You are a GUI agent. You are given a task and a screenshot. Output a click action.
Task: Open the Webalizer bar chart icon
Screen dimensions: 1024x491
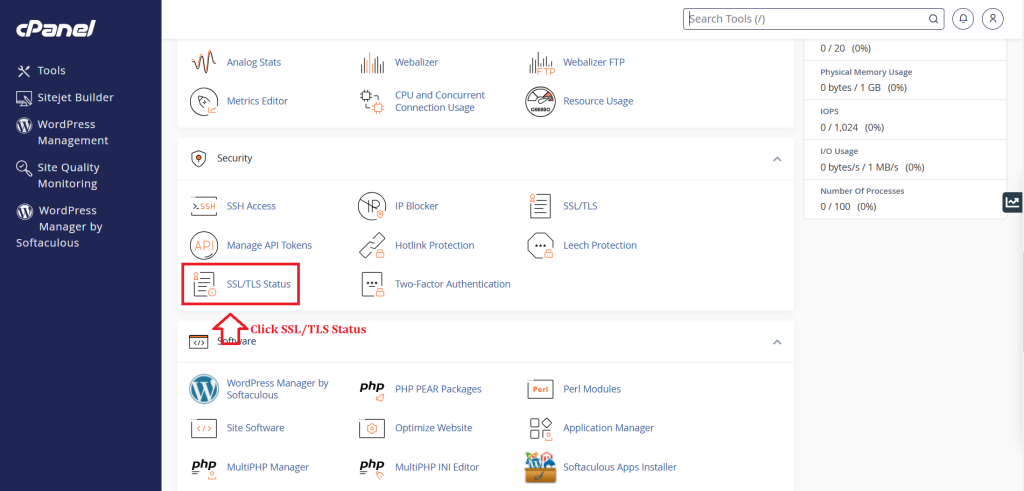pyautogui.click(x=372, y=62)
